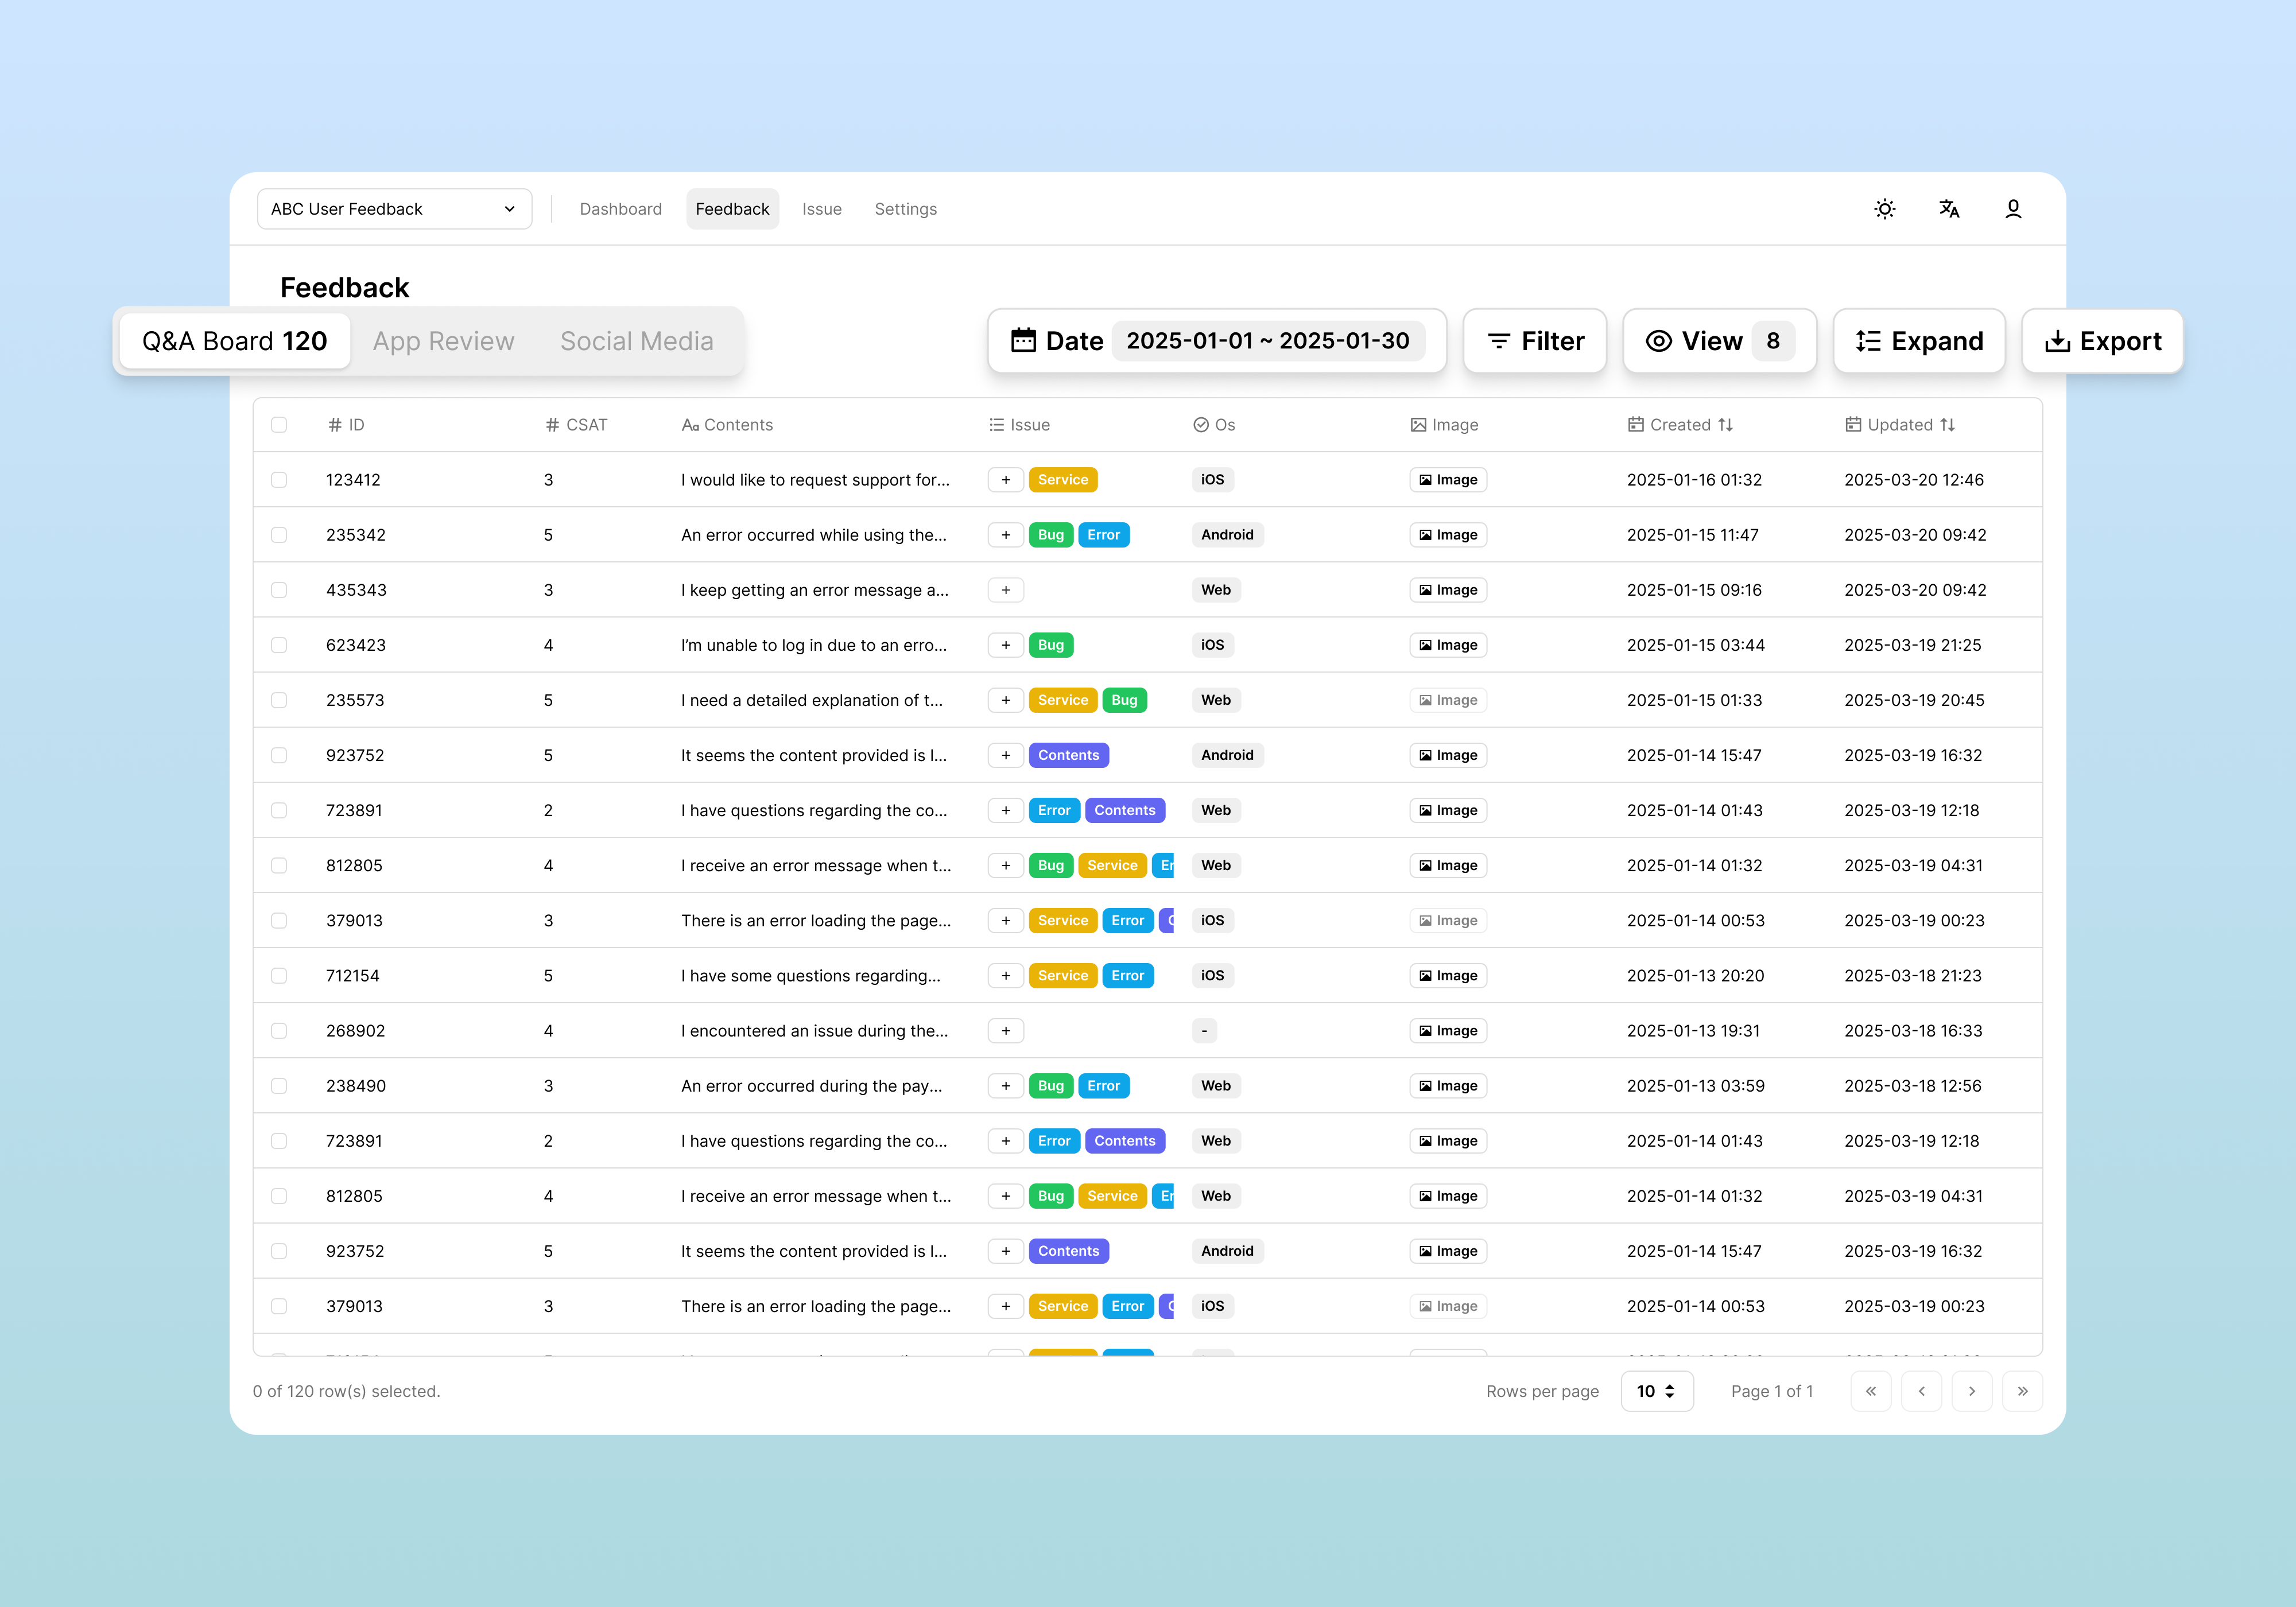Open the ABC User Feedback project dropdown
The image size is (2296, 1607).
[x=394, y=209]
